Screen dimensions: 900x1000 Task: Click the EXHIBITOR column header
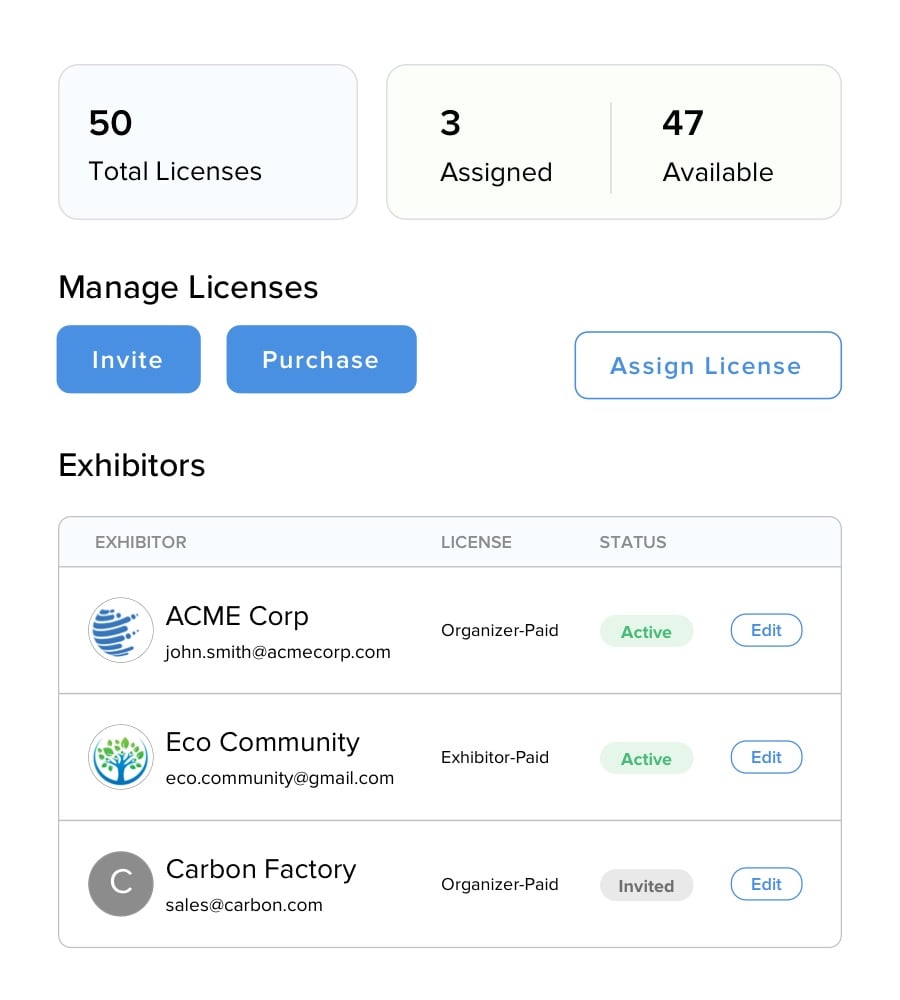[141, 542]
